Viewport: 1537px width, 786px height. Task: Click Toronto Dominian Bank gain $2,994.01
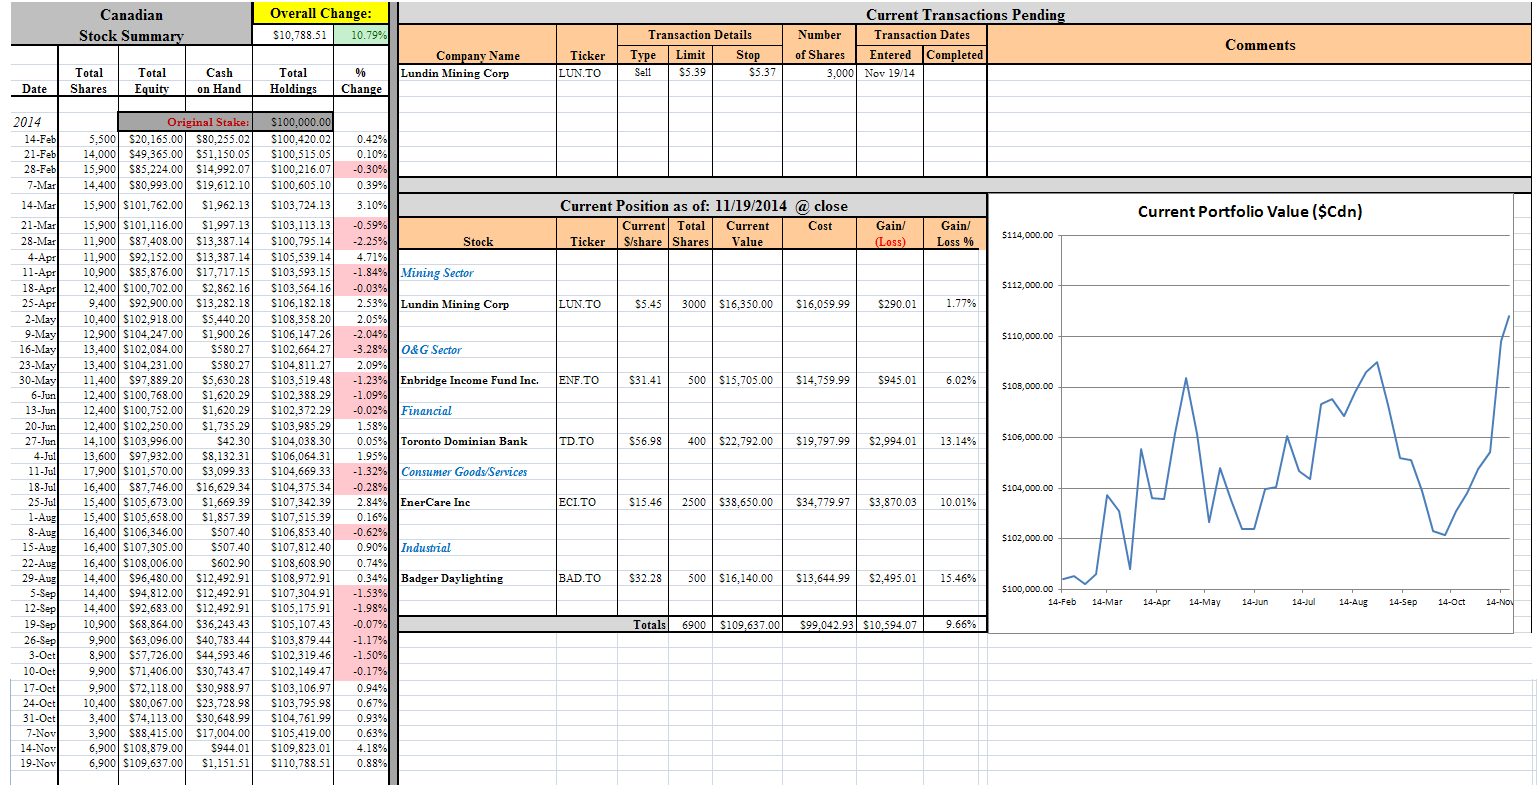click(893, 441)
